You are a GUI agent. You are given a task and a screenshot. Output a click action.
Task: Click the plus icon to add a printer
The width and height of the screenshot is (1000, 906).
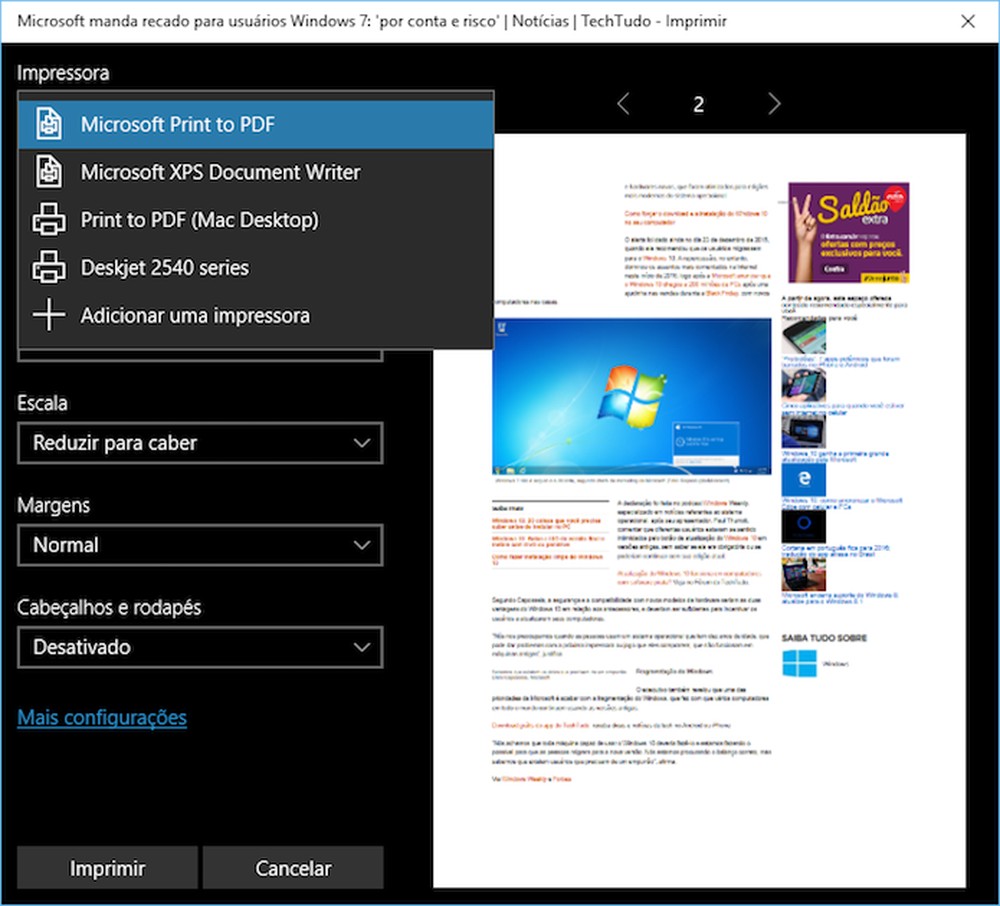(48, 315)
